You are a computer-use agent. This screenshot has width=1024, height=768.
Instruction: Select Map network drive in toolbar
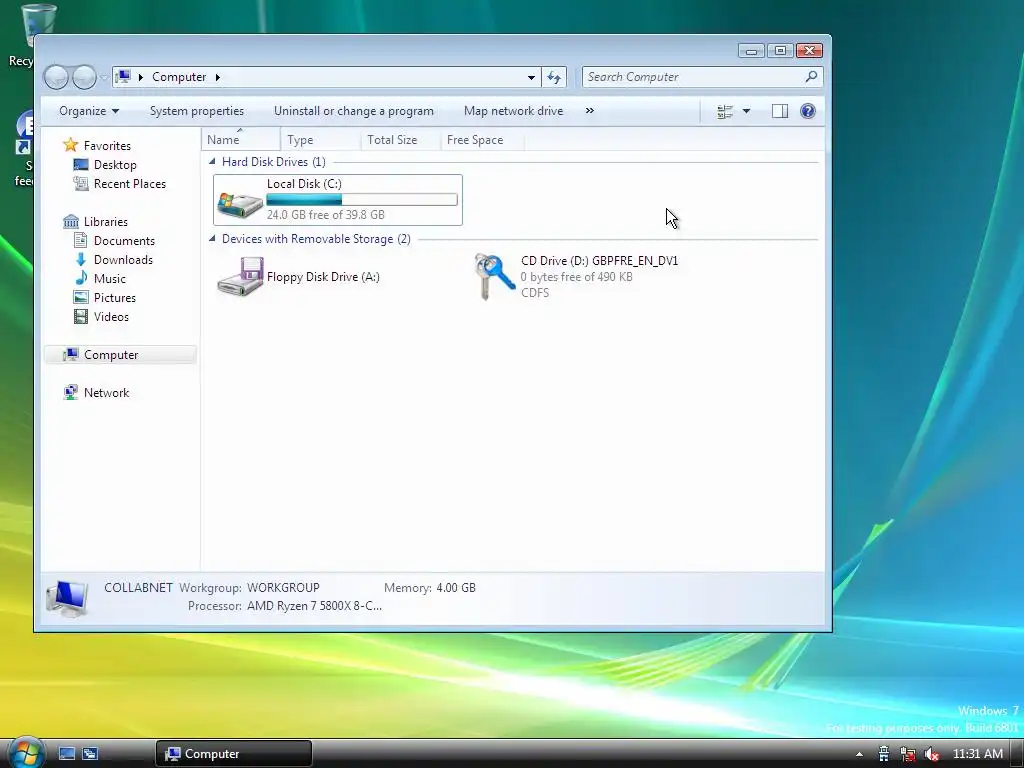coord(513,111)
